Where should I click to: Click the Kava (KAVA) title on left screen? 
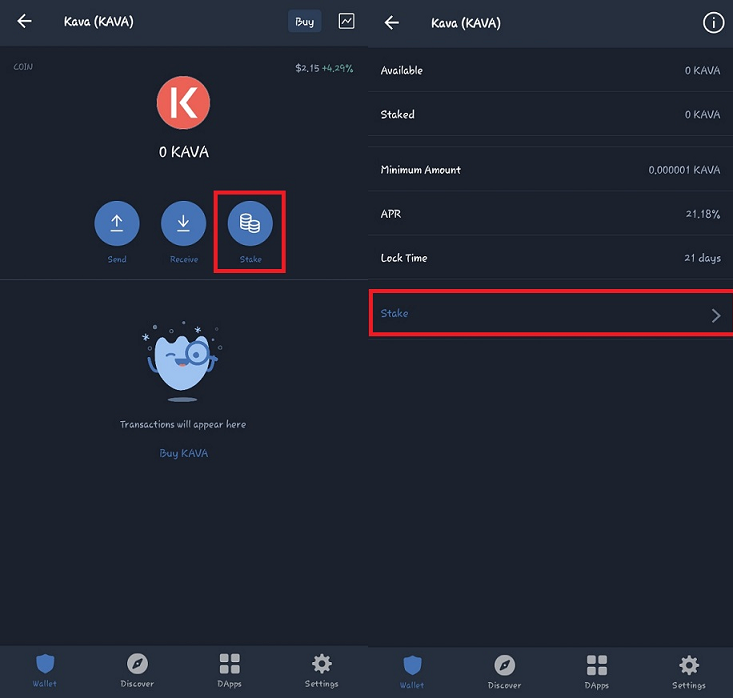coord(99,22)
